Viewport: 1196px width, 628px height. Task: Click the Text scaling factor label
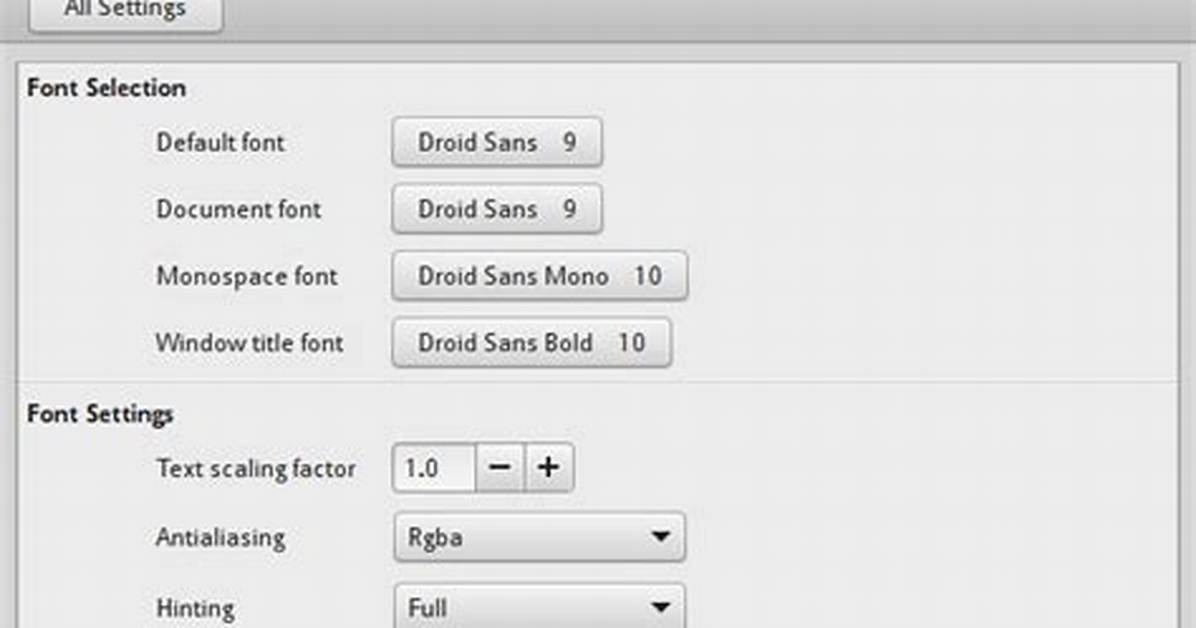[256, 468]
